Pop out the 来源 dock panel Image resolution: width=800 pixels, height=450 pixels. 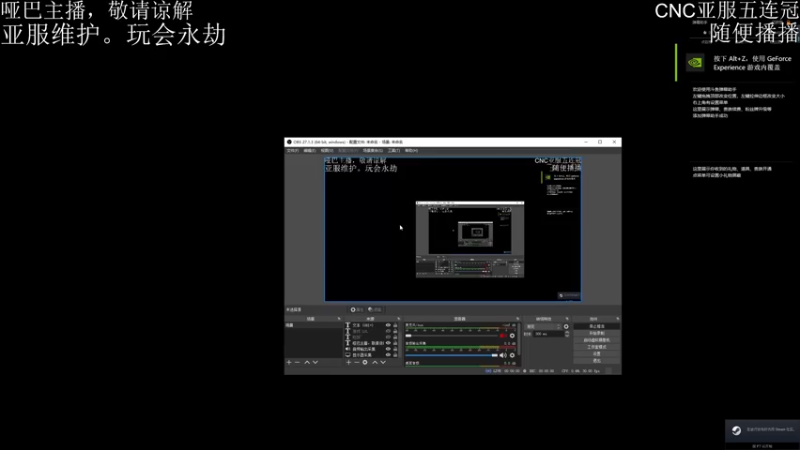398,319
